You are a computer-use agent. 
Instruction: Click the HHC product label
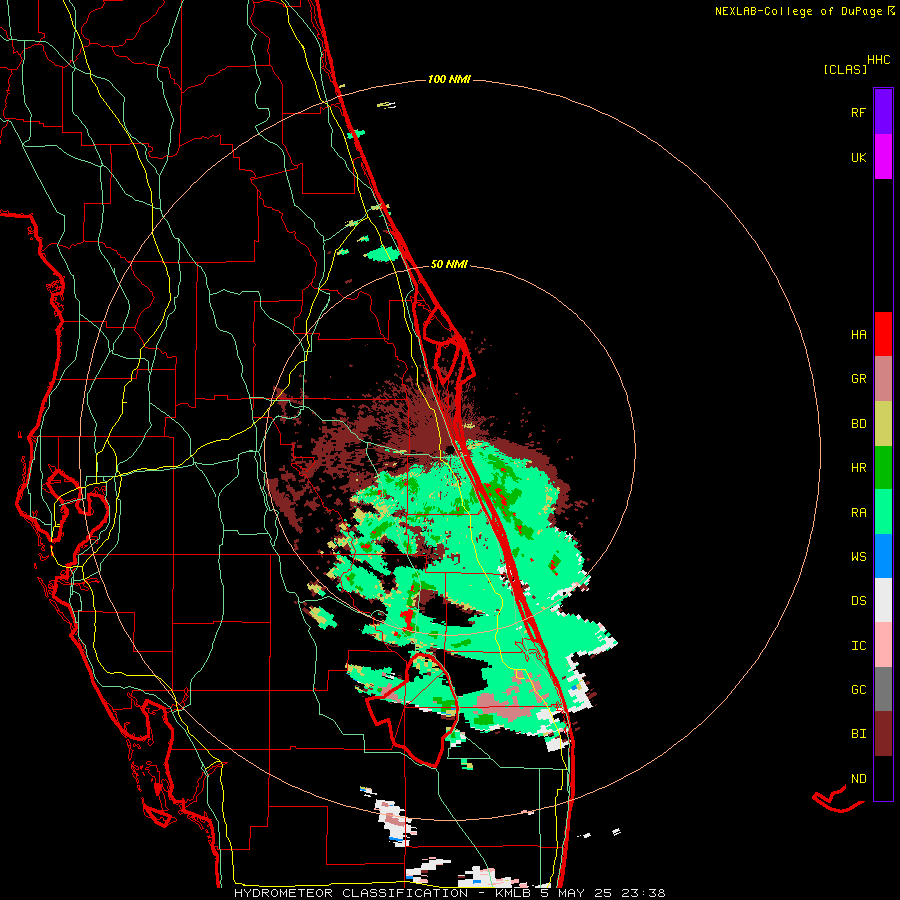click(x=879, y=60)
